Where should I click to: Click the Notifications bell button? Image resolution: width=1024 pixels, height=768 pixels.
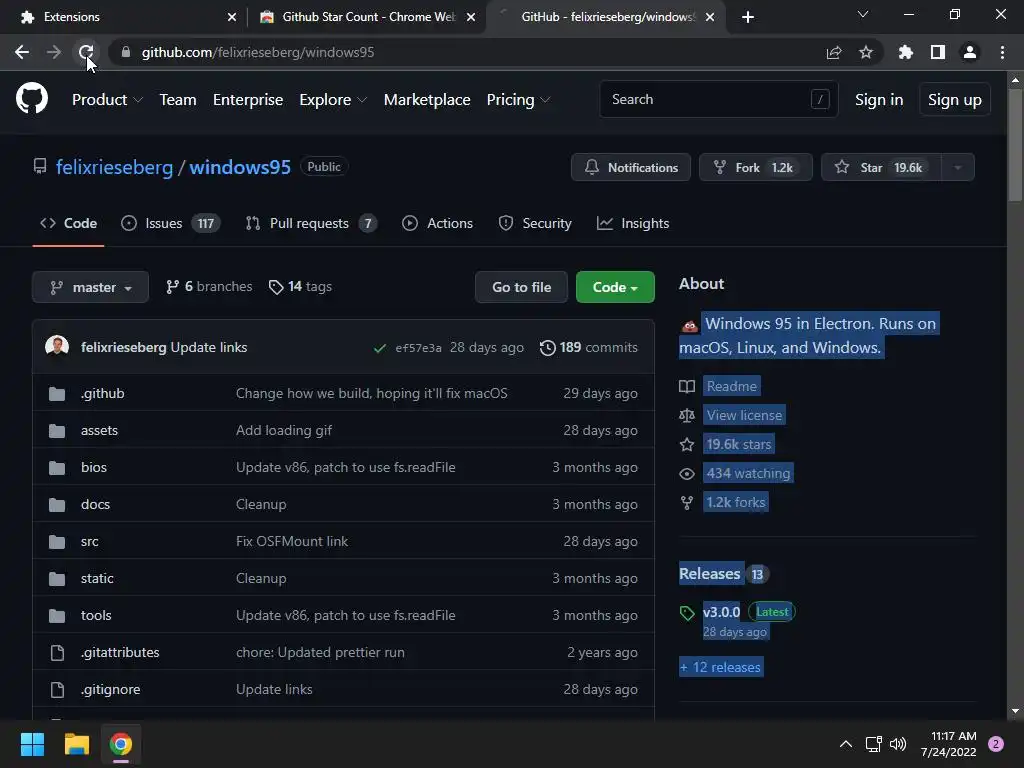(x=630, y=167)
